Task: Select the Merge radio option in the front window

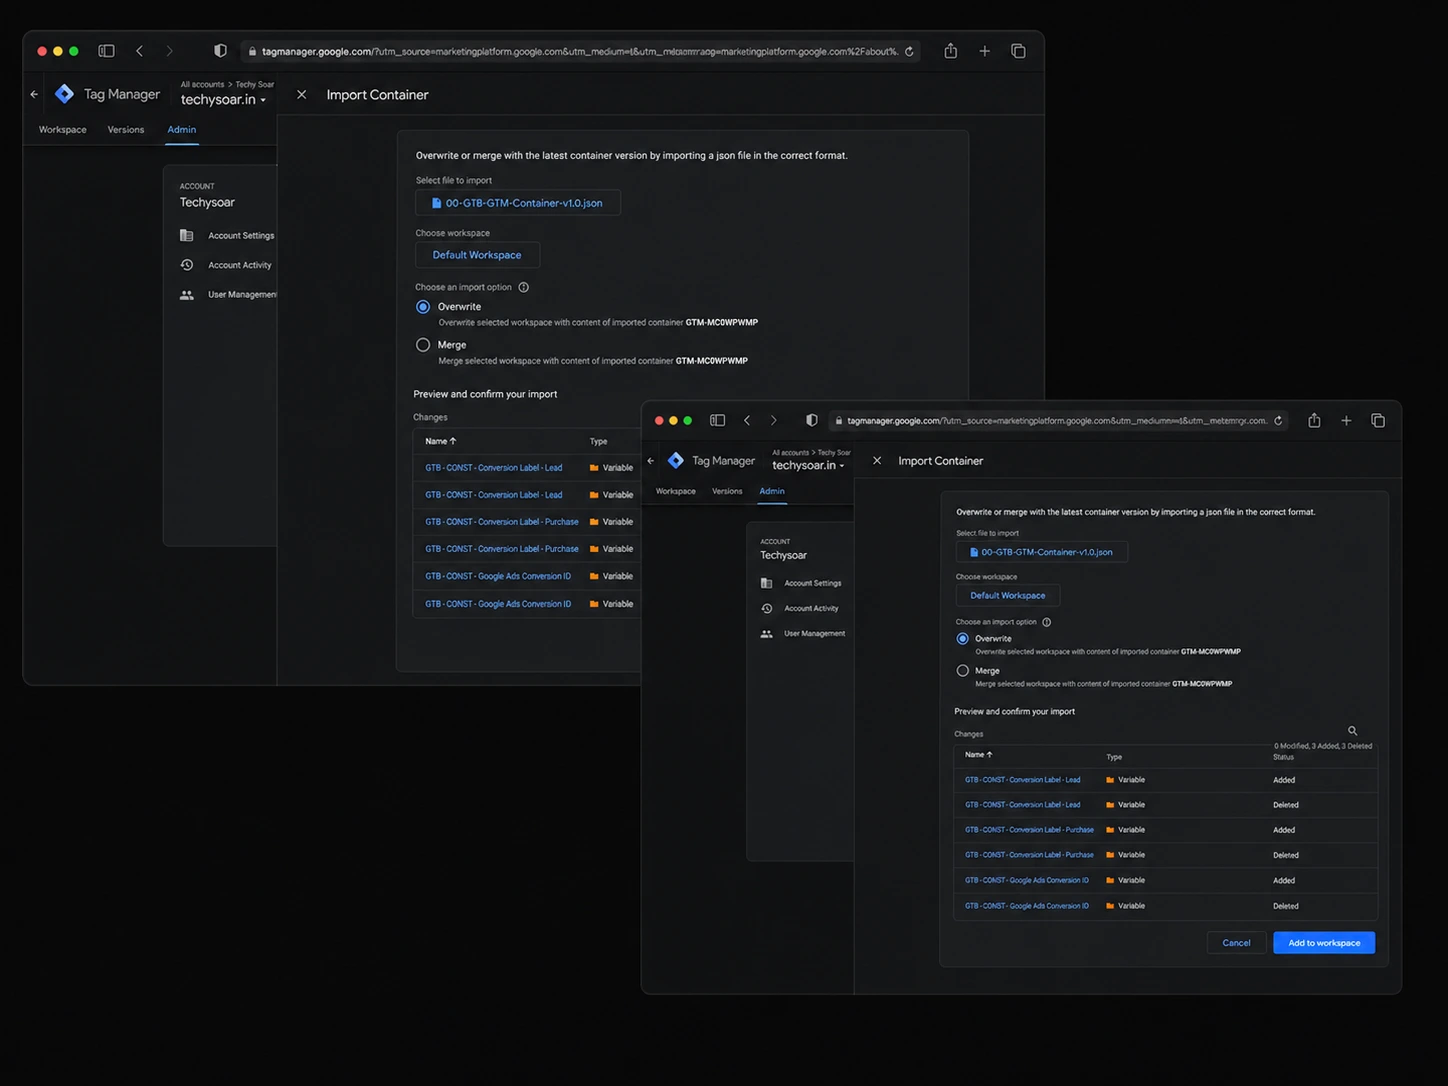Action: tap(963, 671)
